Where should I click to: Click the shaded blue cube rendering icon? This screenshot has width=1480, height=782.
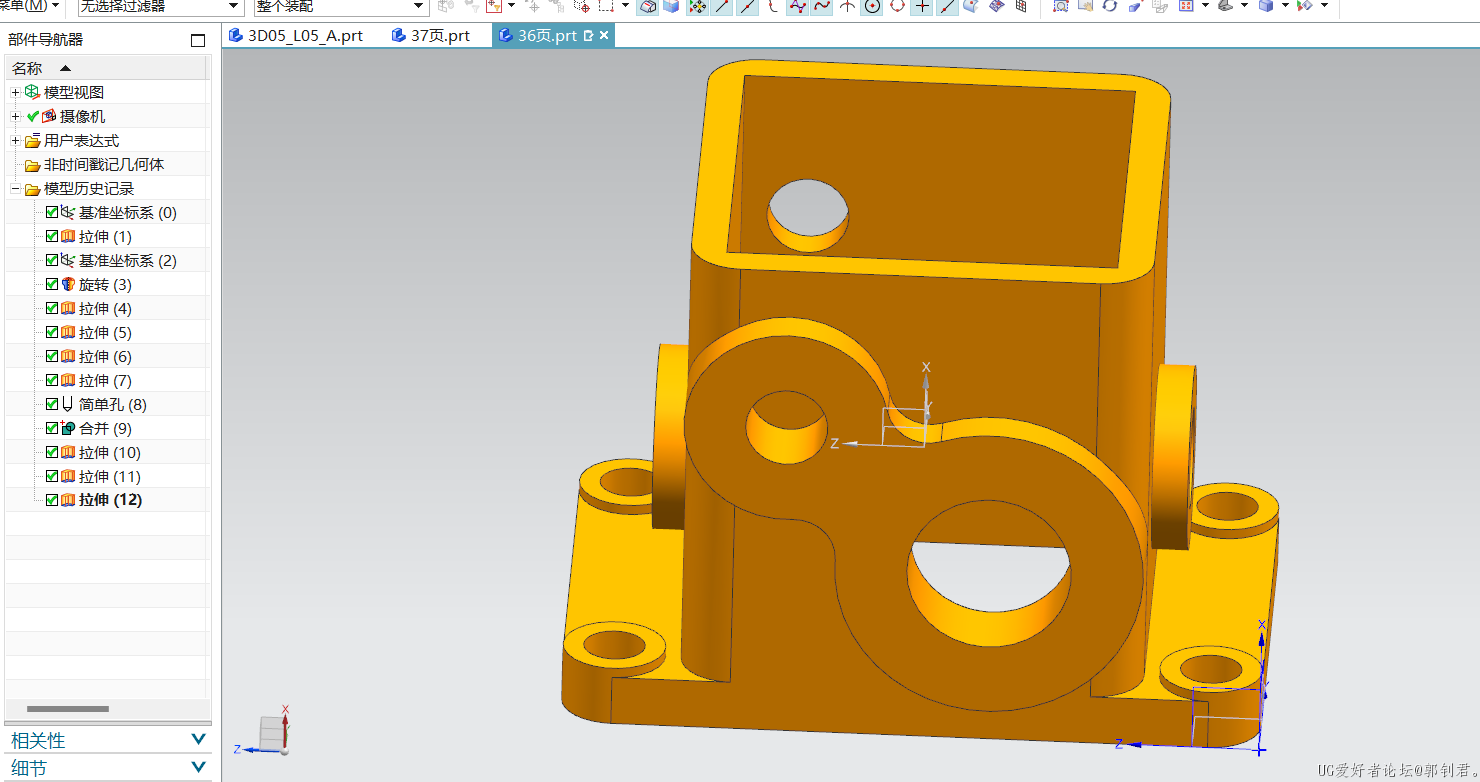[x=1266, y=5]
